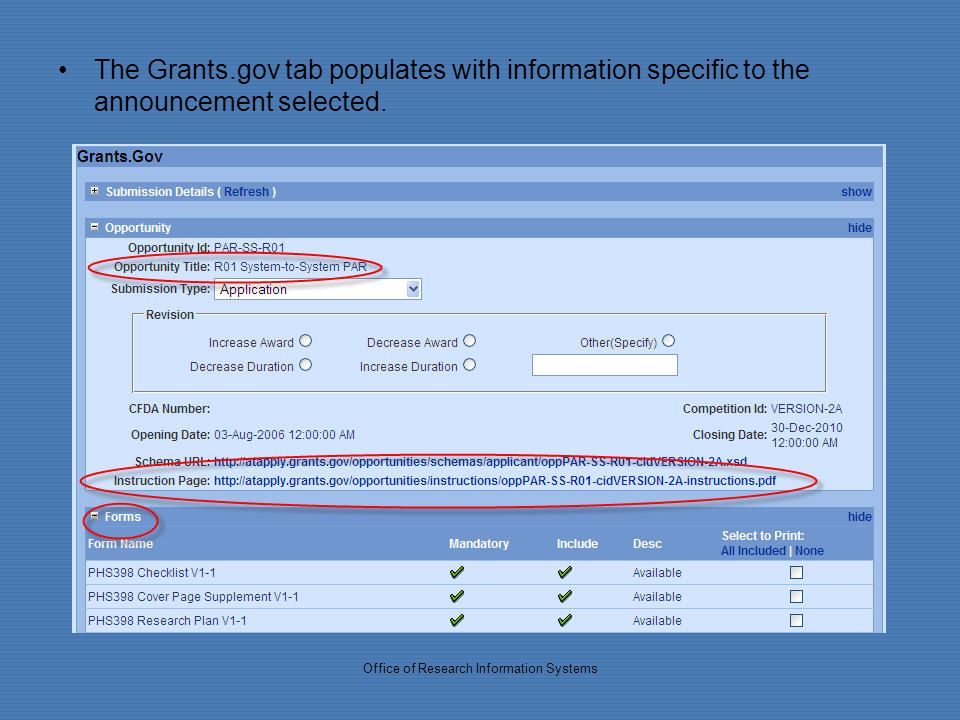Click the Desc column header
Image resolution: width=960 pixels, height=720 pixels.
click(647, 544)
